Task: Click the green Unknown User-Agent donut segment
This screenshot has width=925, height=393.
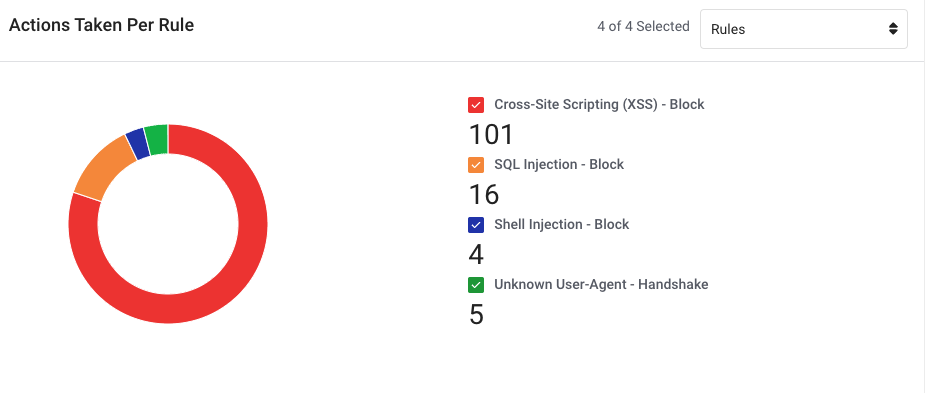Action: point(158,140)
